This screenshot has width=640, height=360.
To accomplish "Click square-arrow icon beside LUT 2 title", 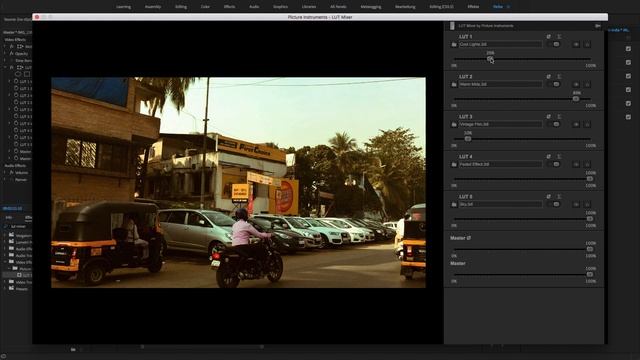I will (549, 77).
